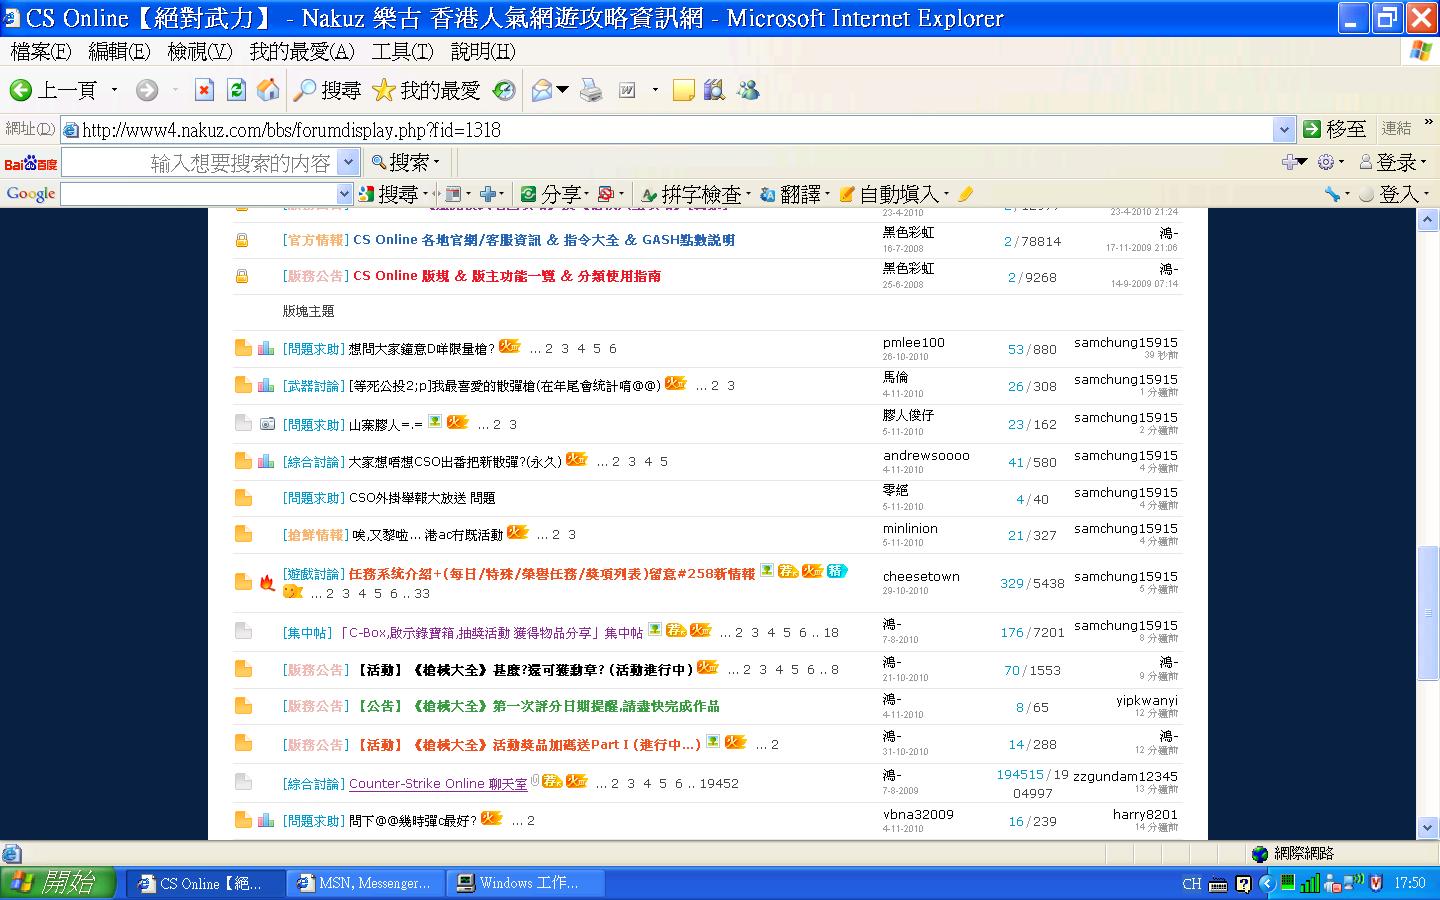Viewport: 1440px width, 900px height.
Task: Open the IE 搜尋 search pane
Action: (x=327, y=91)
